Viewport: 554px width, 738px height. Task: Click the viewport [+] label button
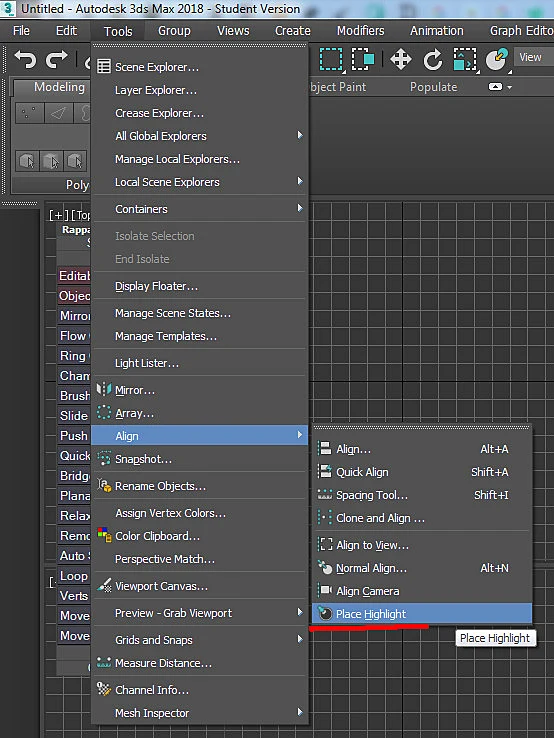coord(58,215)
